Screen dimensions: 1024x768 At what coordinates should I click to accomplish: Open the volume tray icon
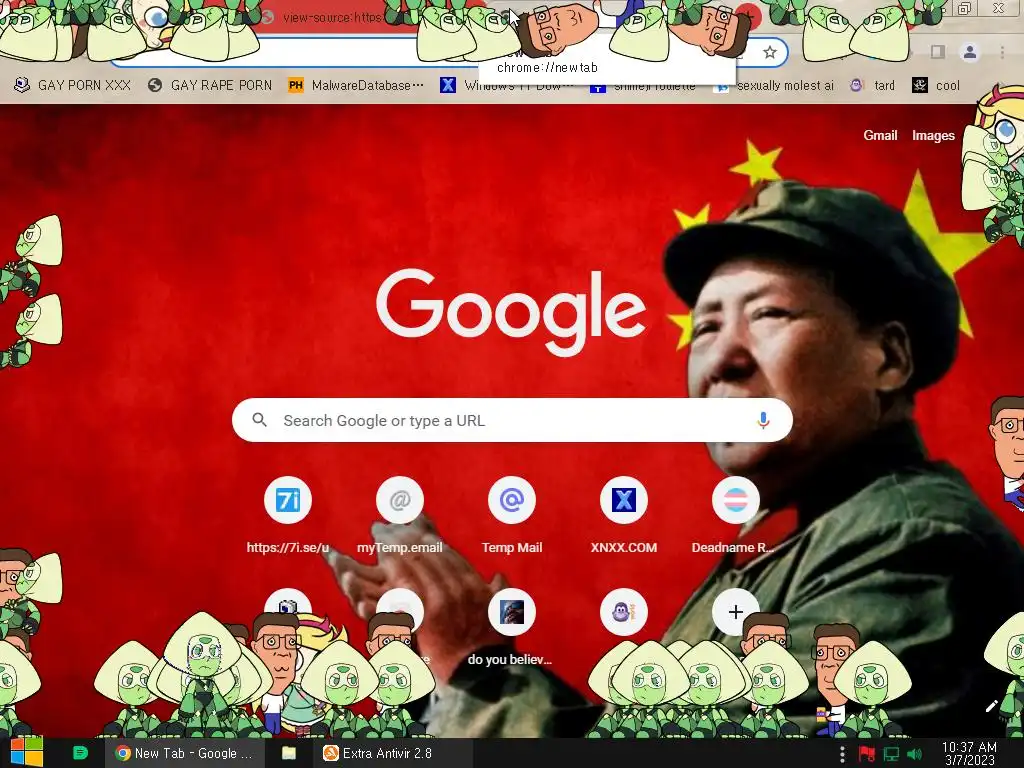[x=915, y=754]
